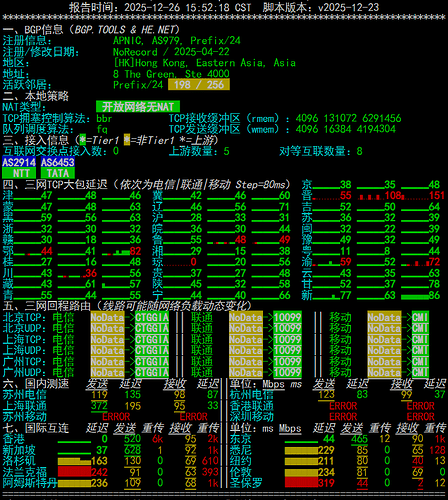The image size is (448, 500).
Task: Click the red latency bar for 法兰克福
Action: 74,472
